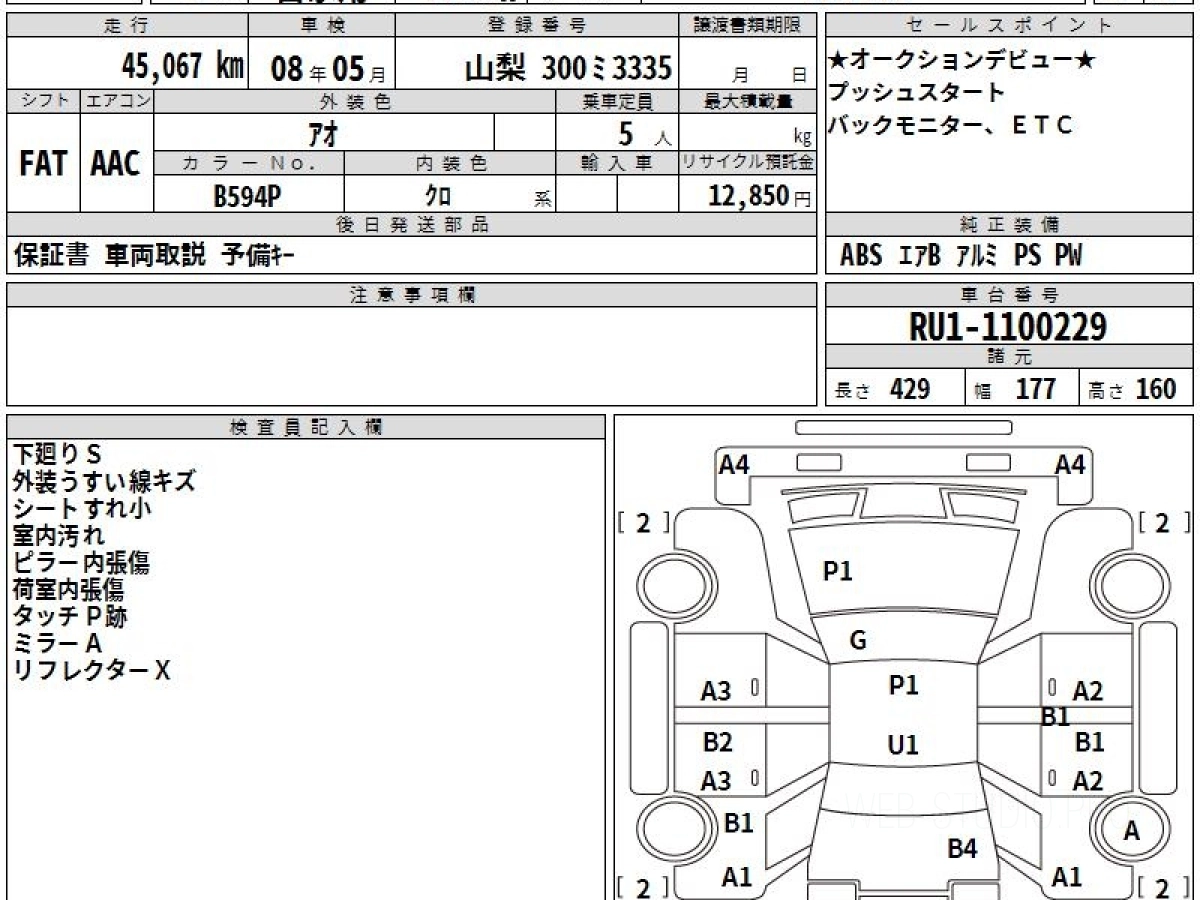Screen dimensions: 1200x900
Task: Select inspector note リフレクターX
Action: click(x=91, y=670)
